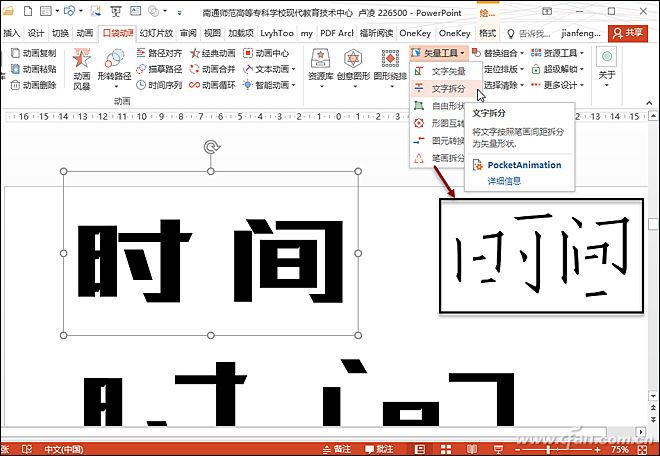Switch to the 审阅 Review tab
Viewport: 660px width, 456px height.
(x=188, y=33)
